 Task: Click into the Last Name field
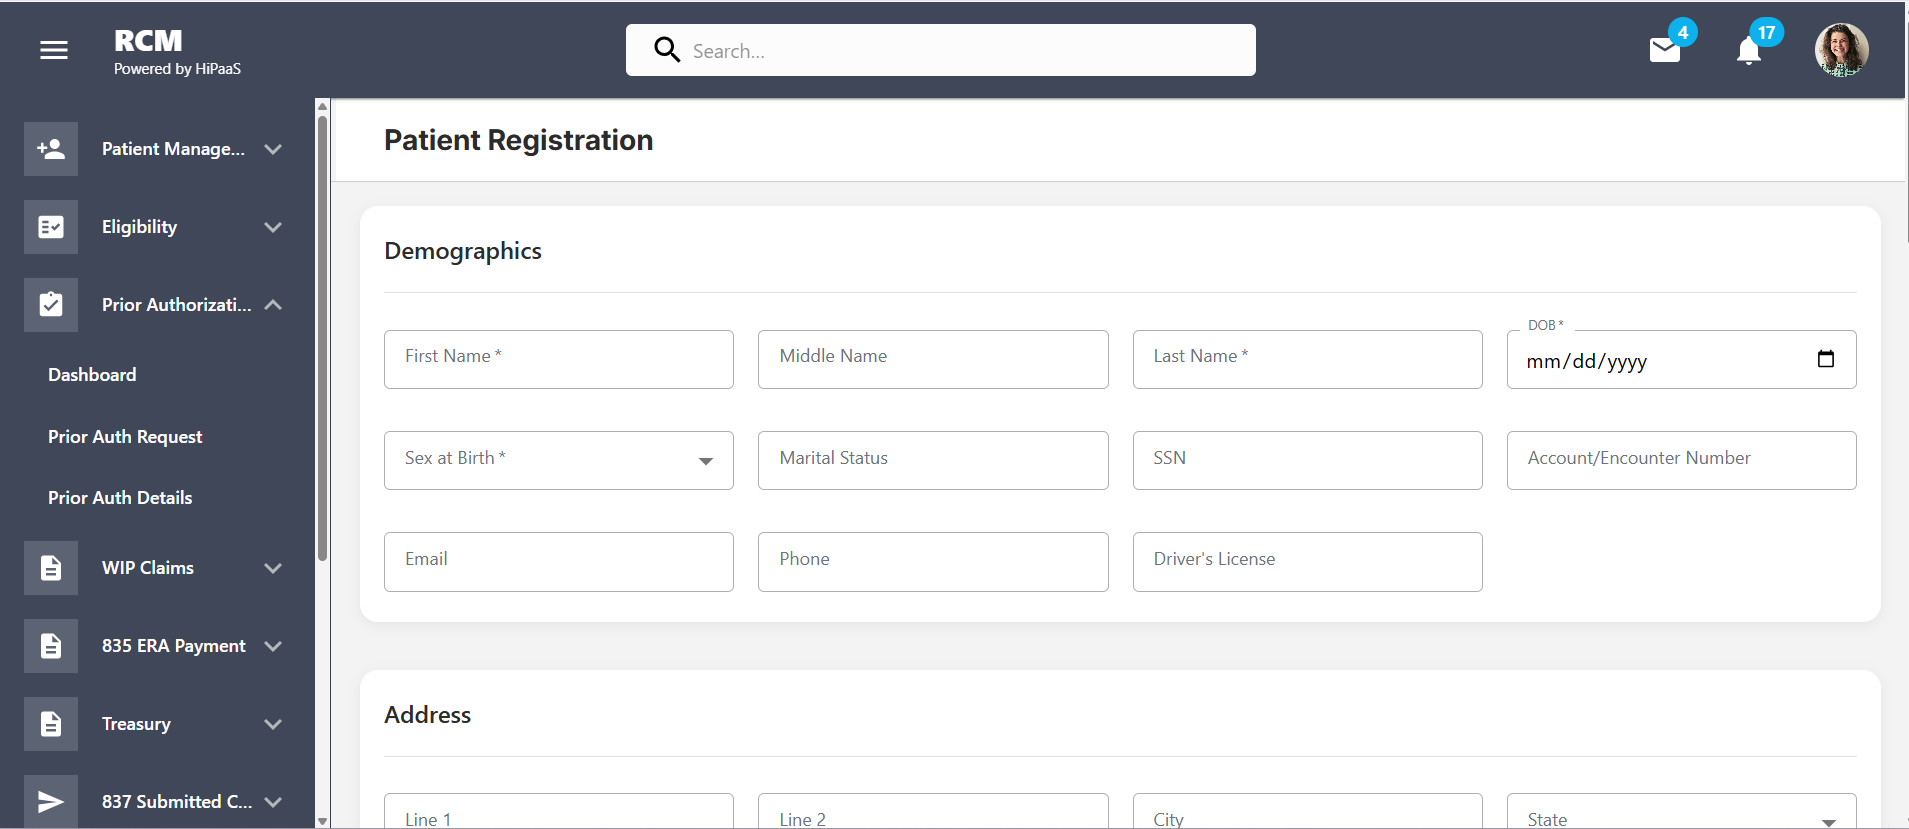tap(1307, 359)
